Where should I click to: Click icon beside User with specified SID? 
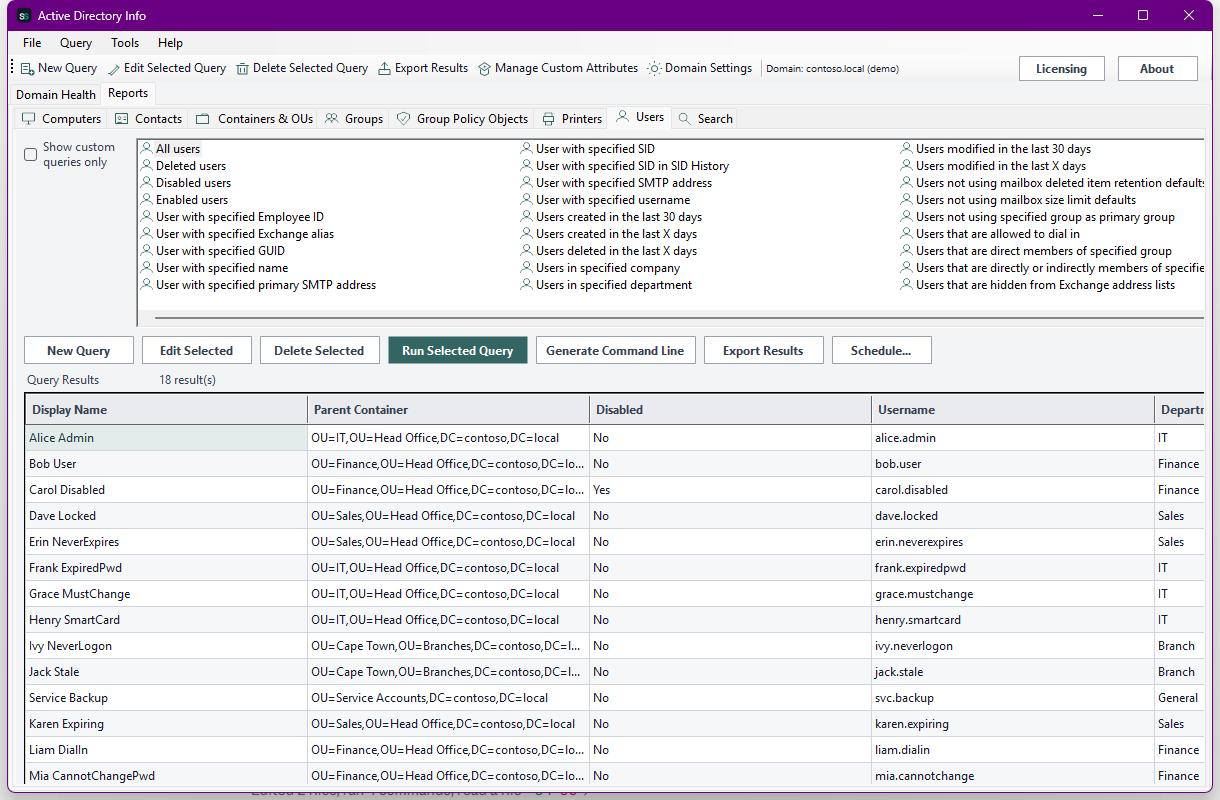(x=527, y=149)
